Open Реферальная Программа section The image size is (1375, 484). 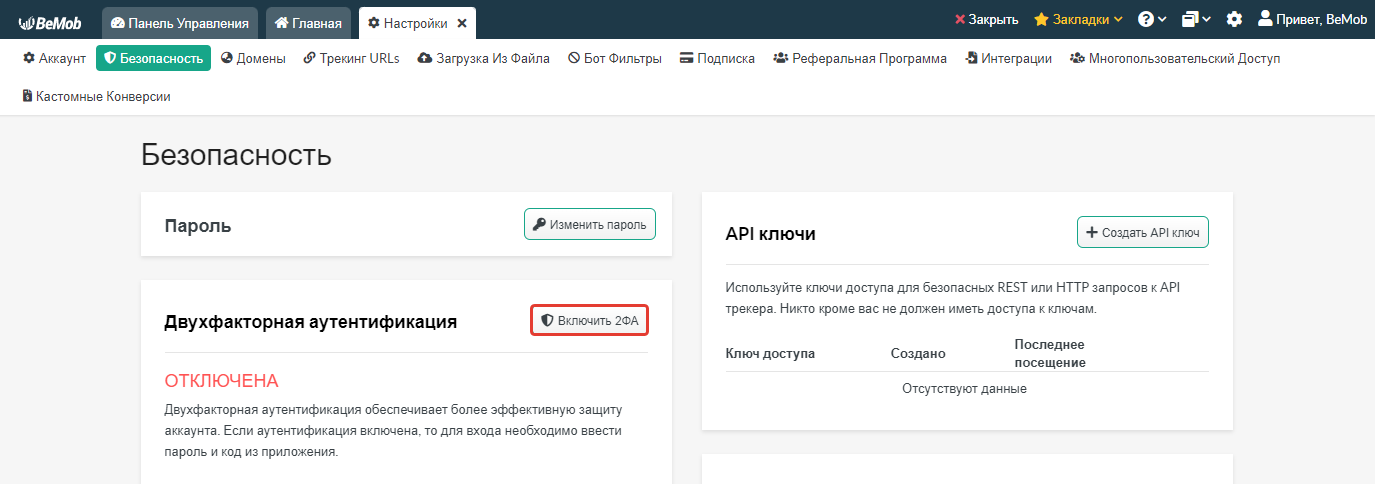pyautogui.click(x=860, y=58)
